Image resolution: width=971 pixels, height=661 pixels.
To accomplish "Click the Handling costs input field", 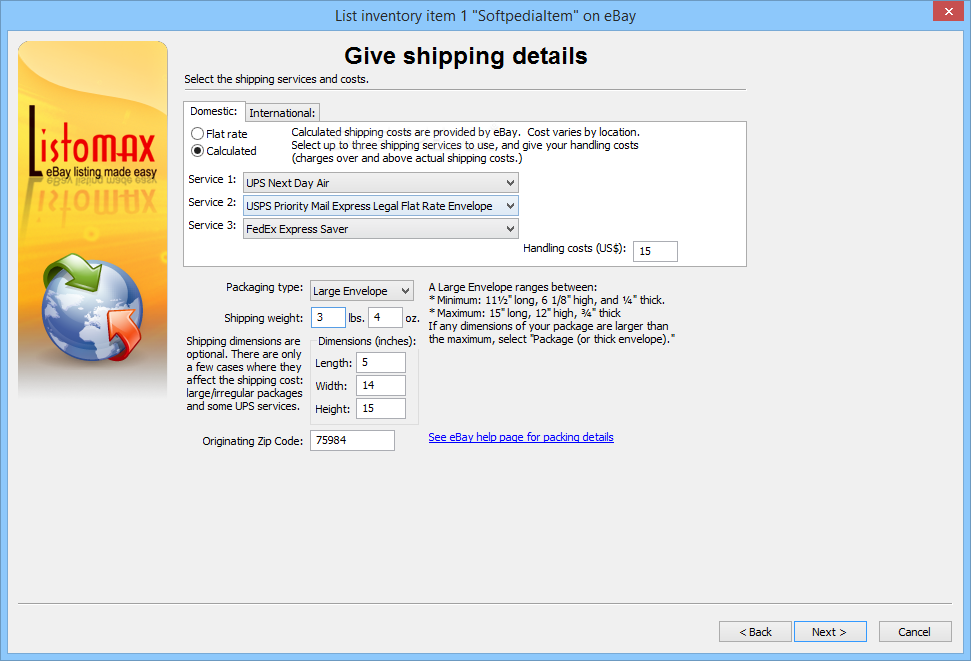I will pos(655,251).
